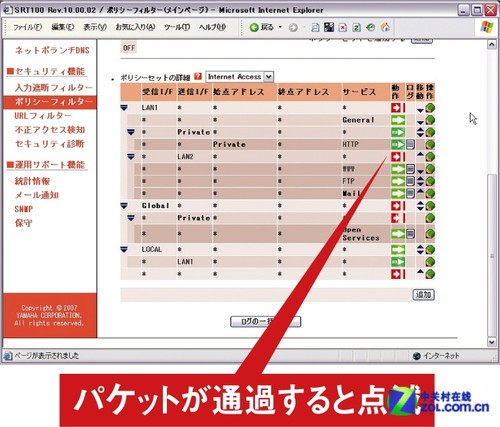This screenshot has width=500, height=427.
Task: Open the 表示(V) menu
Action: [95, 27]
